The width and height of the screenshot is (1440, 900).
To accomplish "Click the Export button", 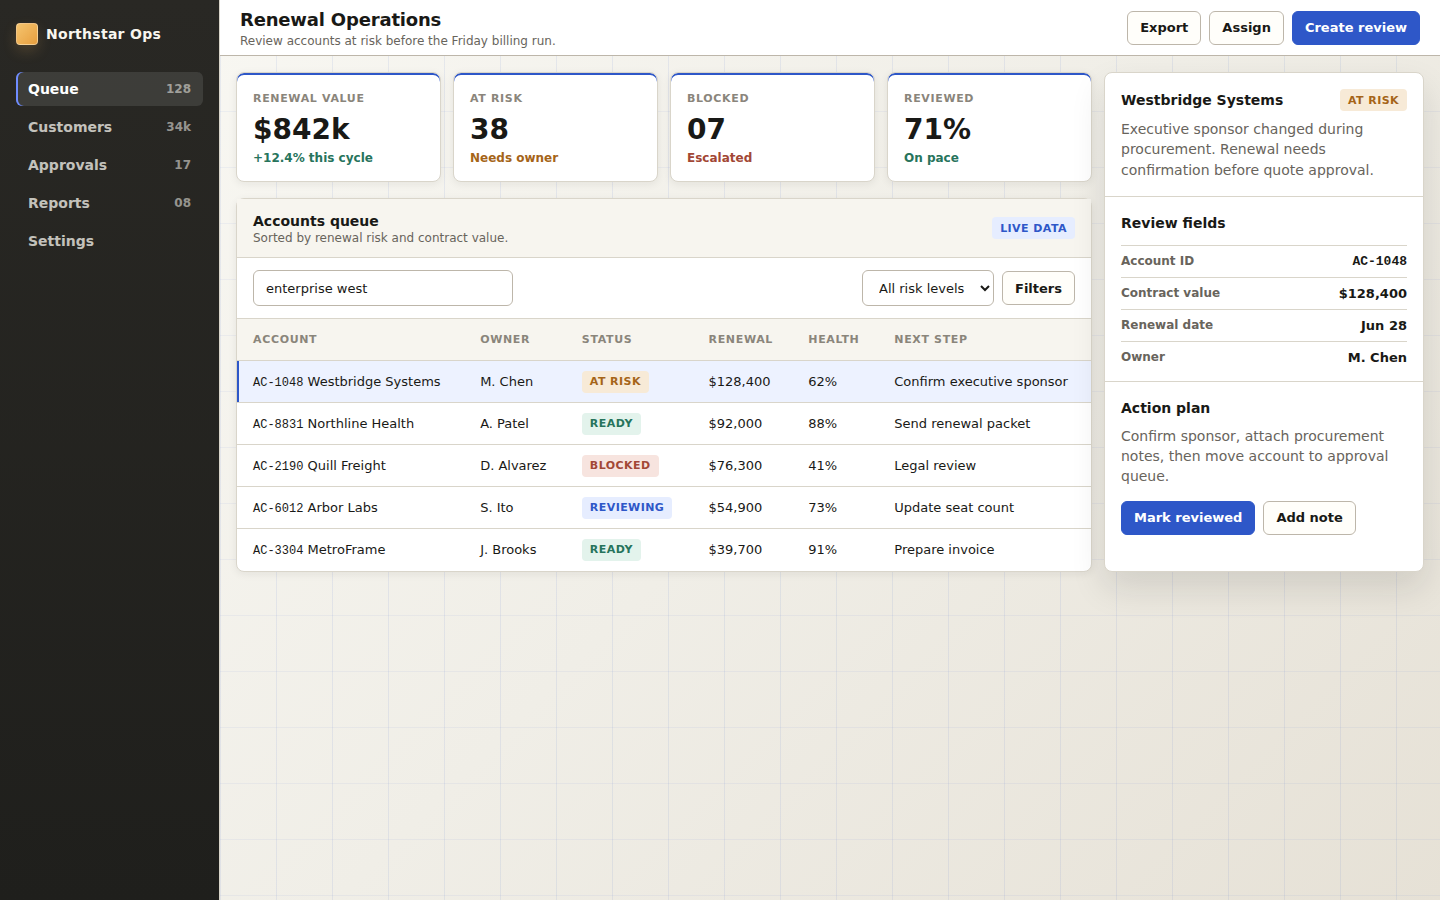I will coord(1164,28).
